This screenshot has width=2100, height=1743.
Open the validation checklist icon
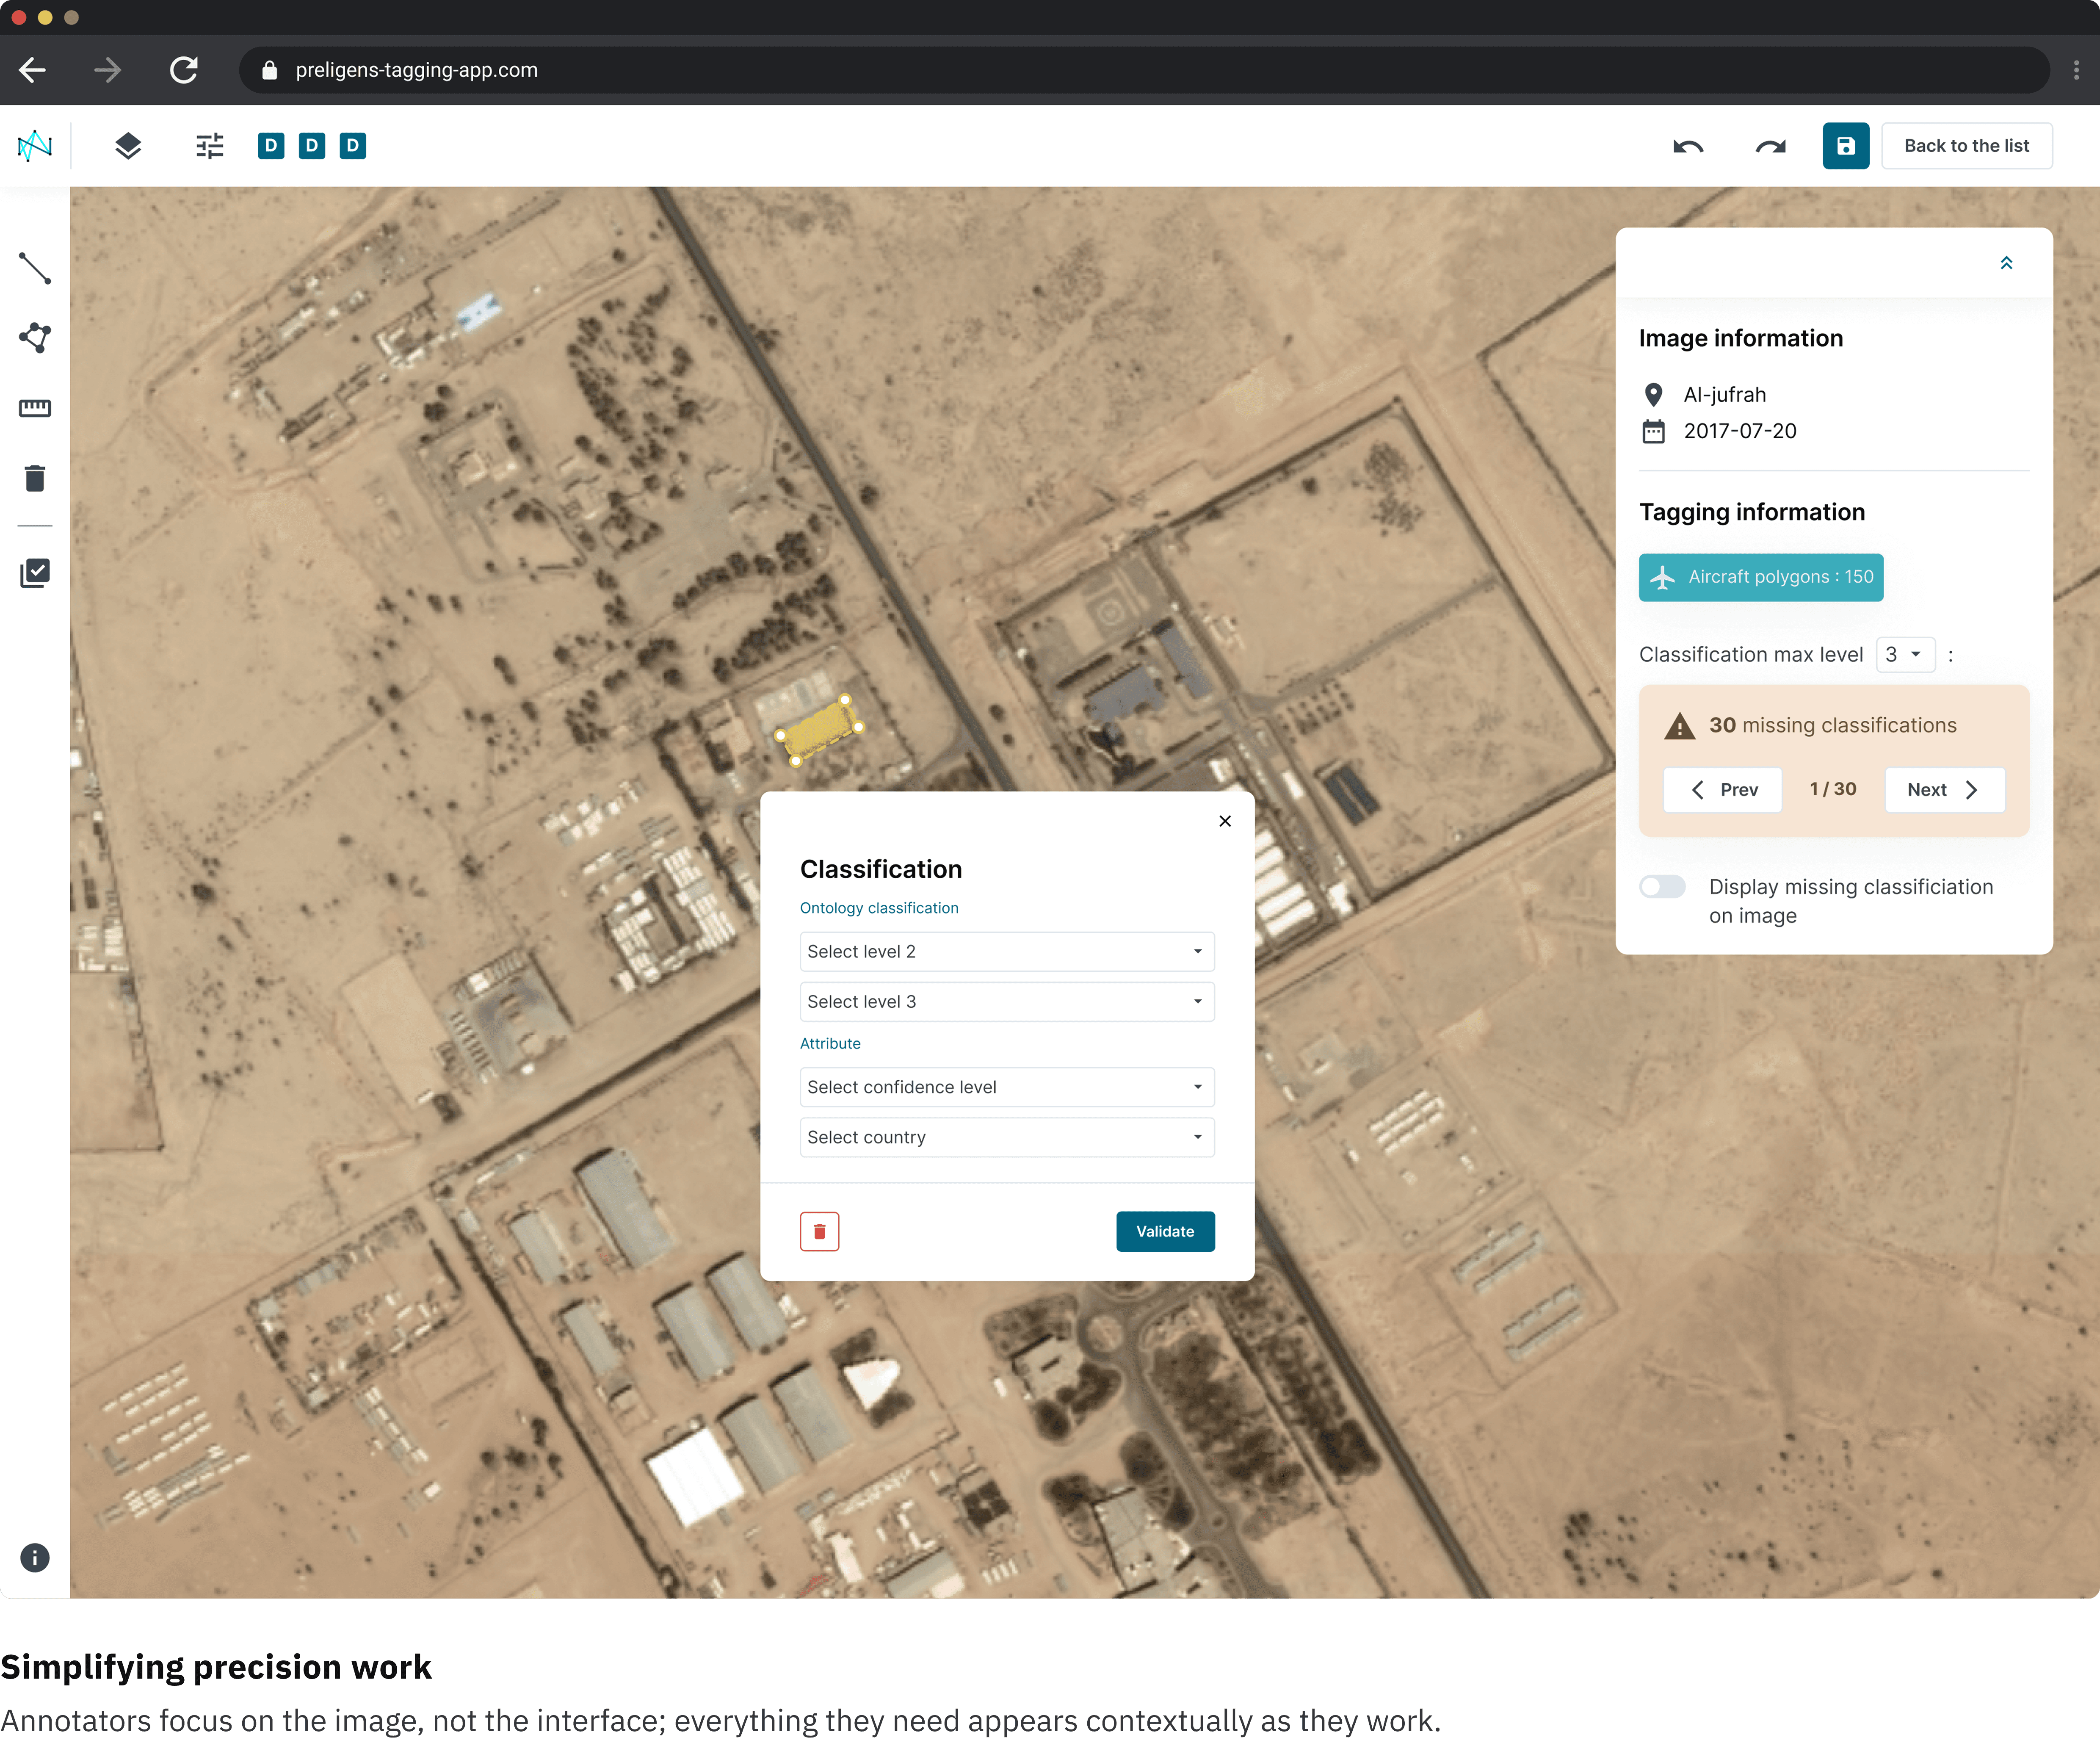(x=35, y=573)
